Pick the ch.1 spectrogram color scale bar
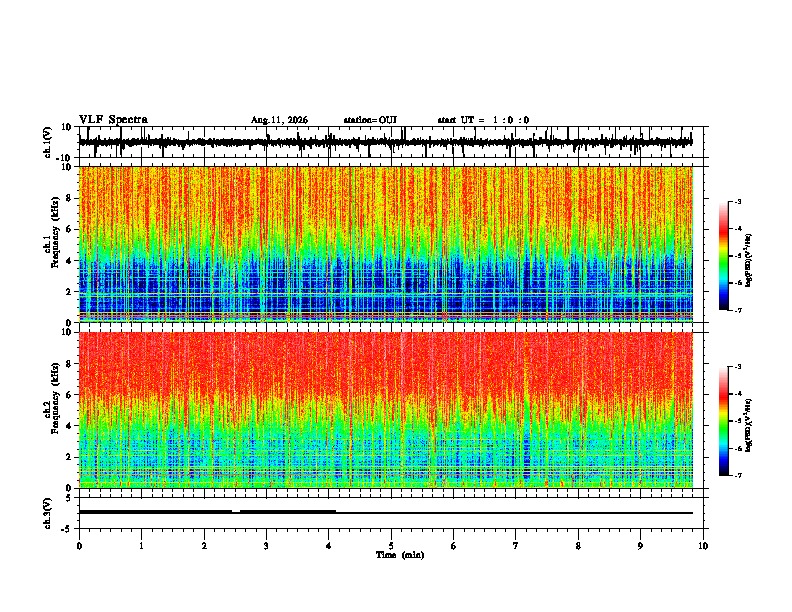 pos(724,256)
